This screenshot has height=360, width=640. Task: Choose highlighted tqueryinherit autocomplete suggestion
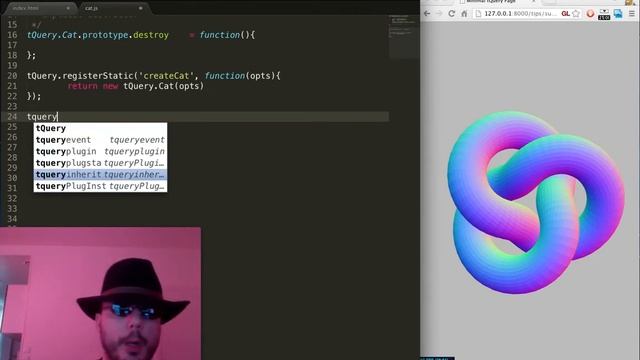click(x=100, y=174)
